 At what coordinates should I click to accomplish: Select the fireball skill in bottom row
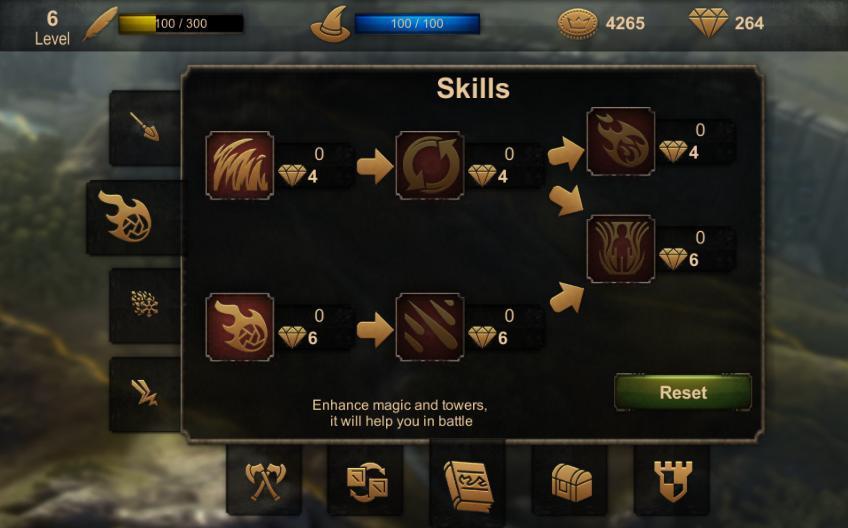[240, 327]
